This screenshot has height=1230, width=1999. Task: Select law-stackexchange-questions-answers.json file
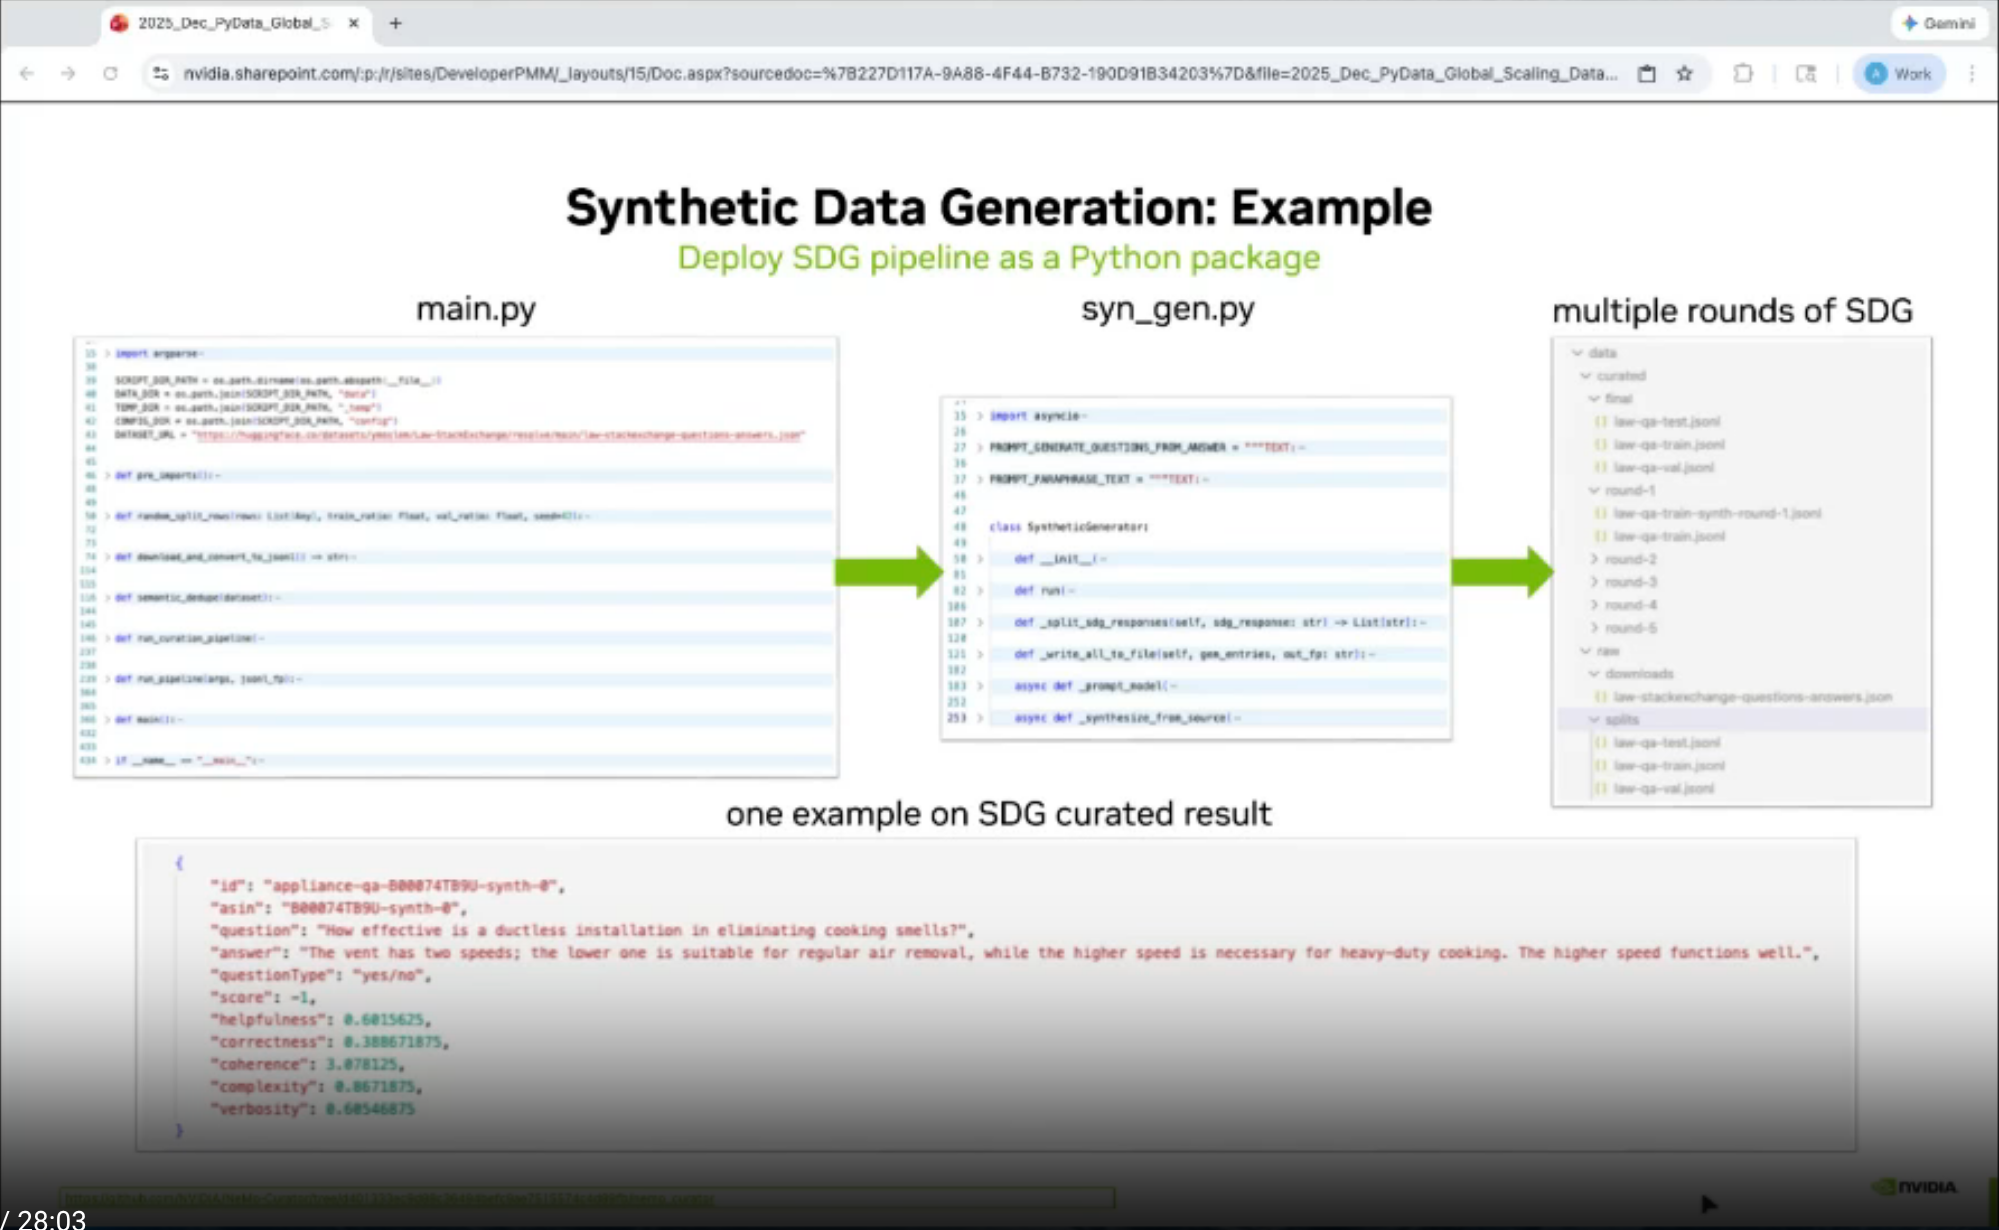(1752, 697)
